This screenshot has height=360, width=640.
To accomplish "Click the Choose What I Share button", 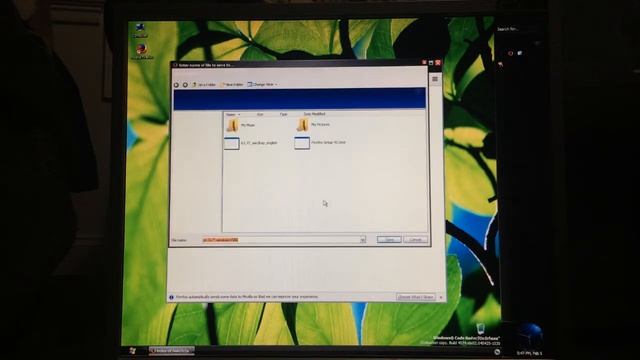I will click(416, 297).
